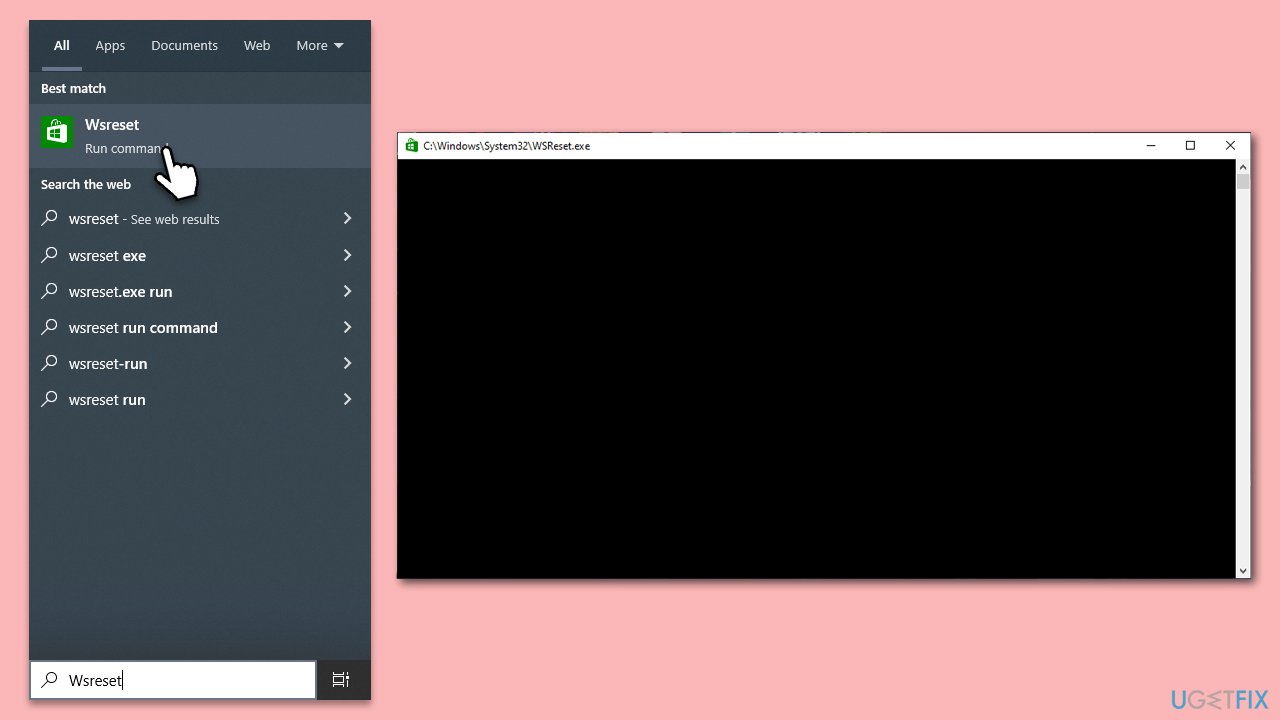
Task: Switch to the All search tab
Action: click(x=62, y=46)
